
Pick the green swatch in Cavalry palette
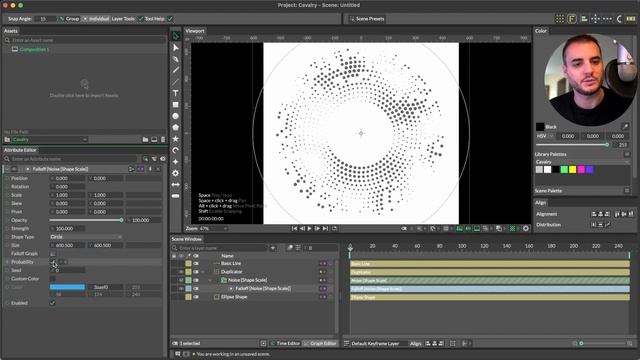pyautogui.click(x=564, y=169)
